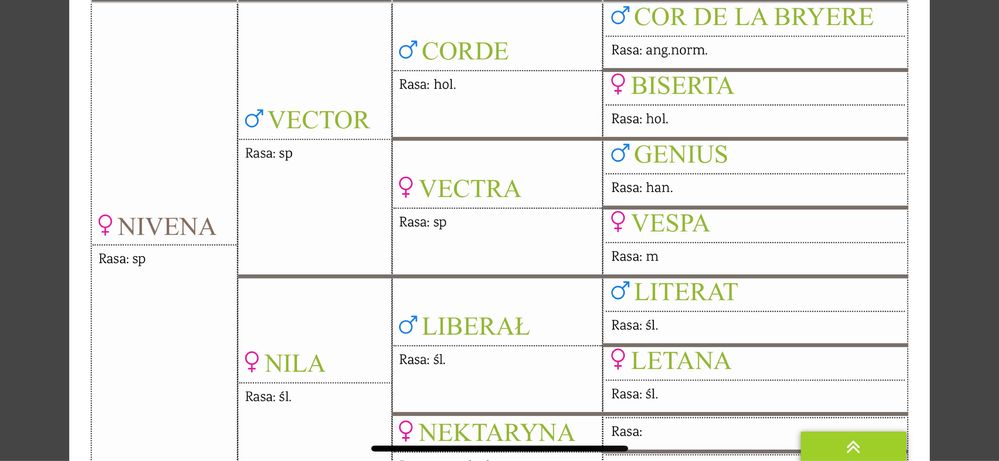Click the female symbol beside BISERTA
999x461 pixels.
[x=618, y=84]
